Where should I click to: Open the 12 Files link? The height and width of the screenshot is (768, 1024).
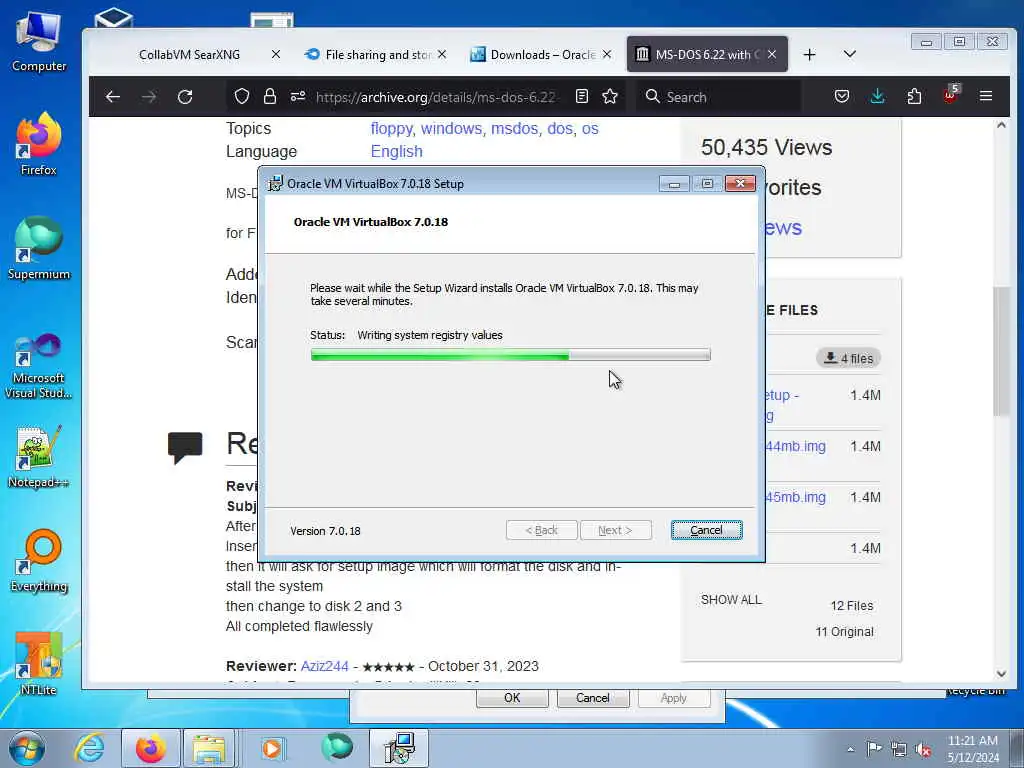click(x=852, y=606)
